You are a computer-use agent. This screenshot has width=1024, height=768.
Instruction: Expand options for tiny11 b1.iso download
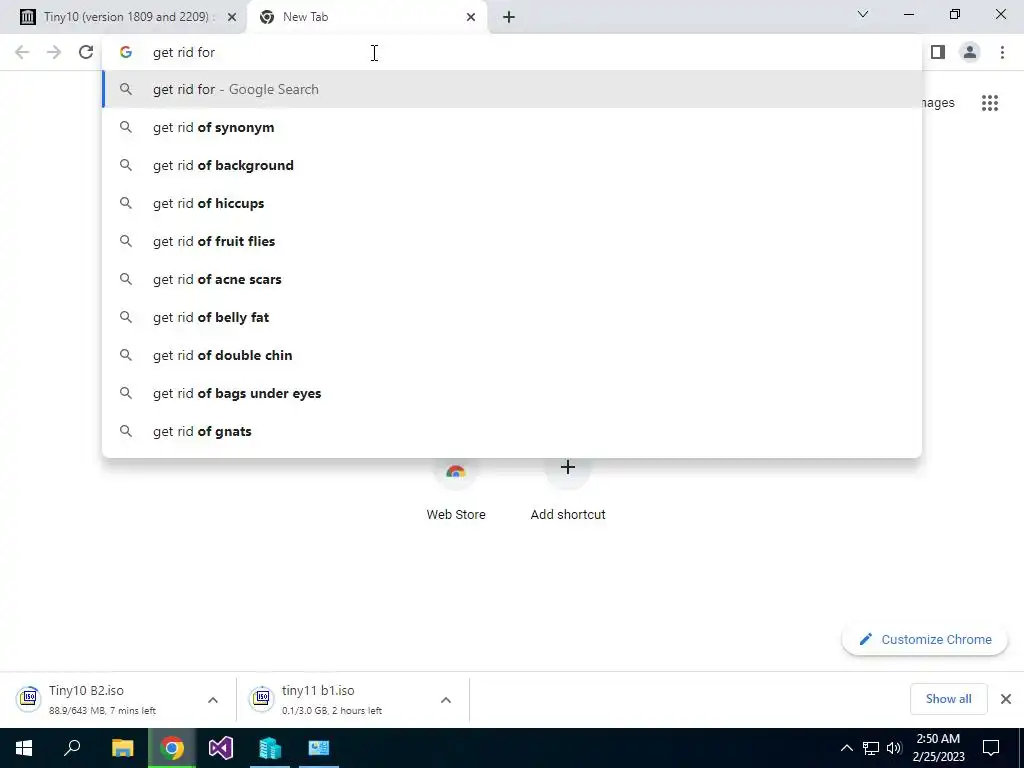(x=446, y=700)
